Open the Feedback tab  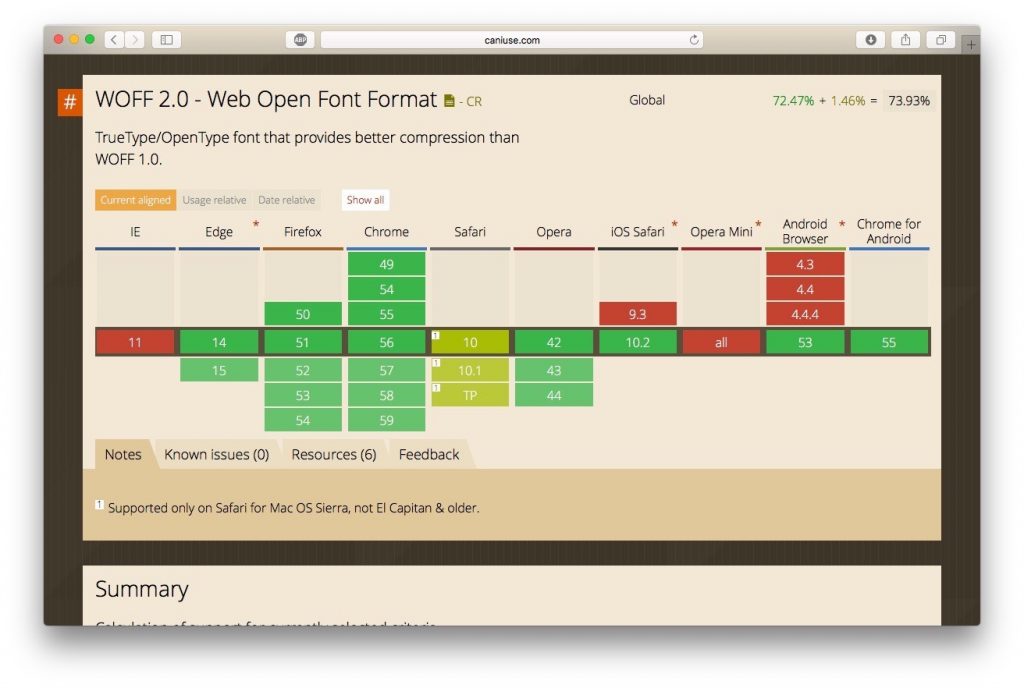pyautogui.click(x=429, y=454)
